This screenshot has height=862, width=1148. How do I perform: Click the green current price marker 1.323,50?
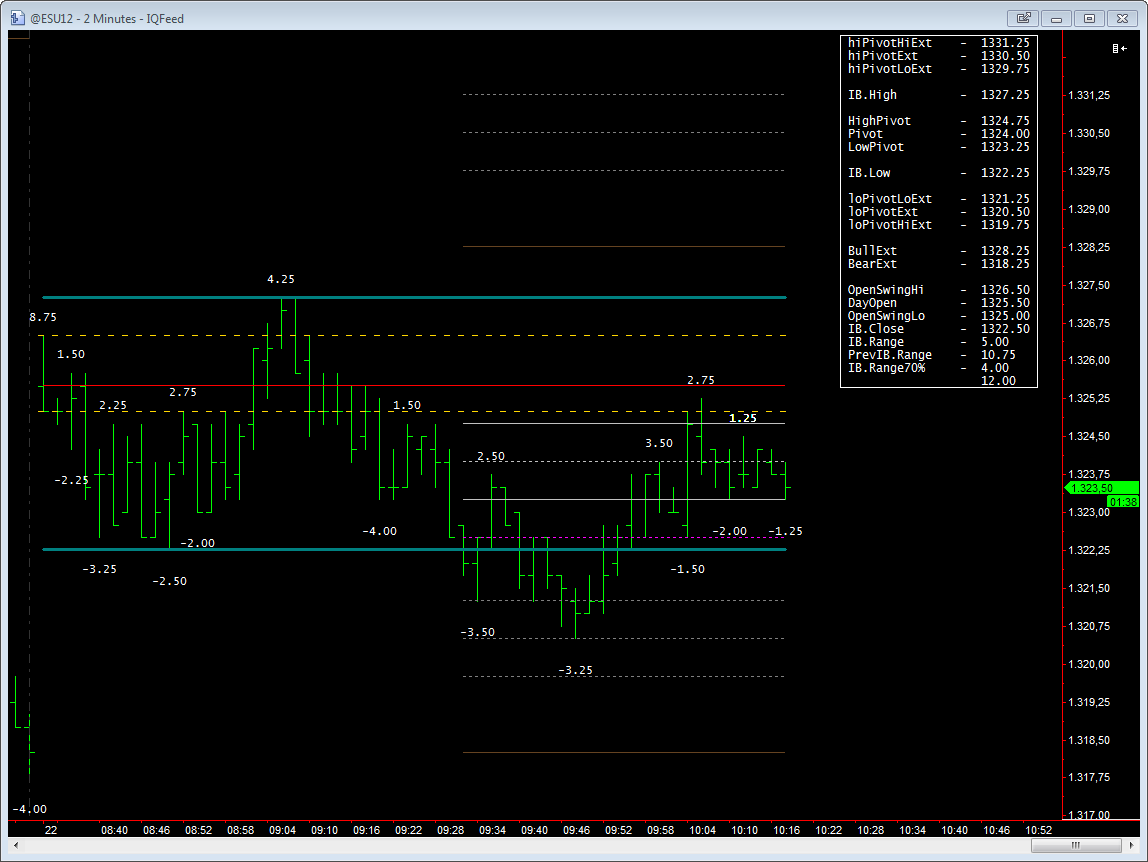click(1102, 488)
